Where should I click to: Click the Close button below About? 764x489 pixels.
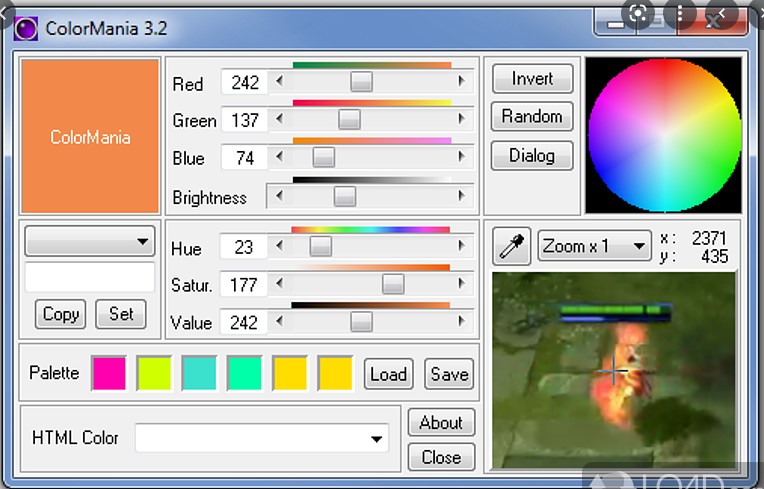pos(441,457)
